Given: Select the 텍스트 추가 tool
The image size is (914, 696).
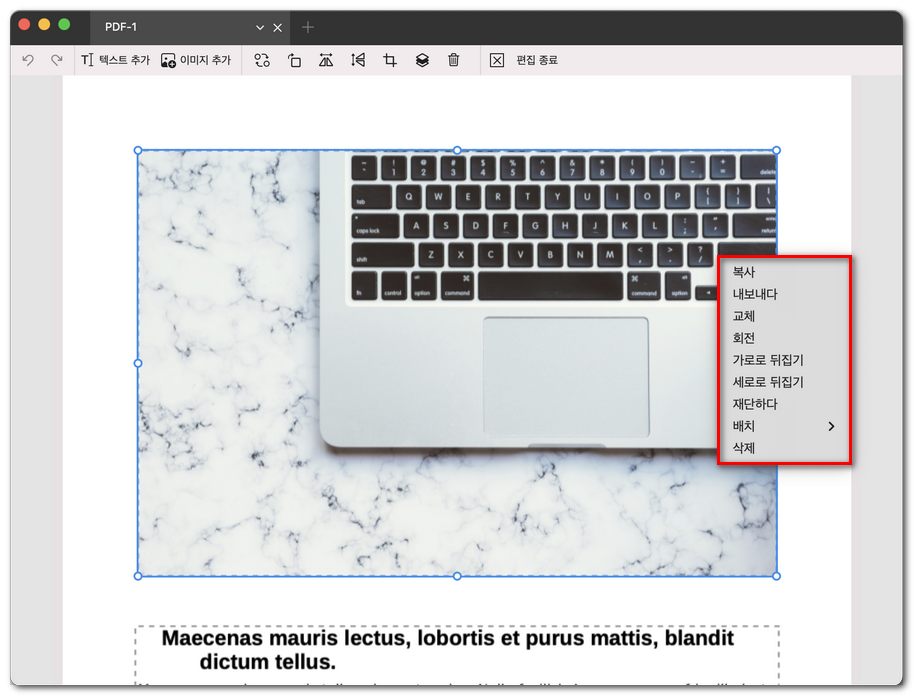Looking at the screenshot, I should (115, 60).
